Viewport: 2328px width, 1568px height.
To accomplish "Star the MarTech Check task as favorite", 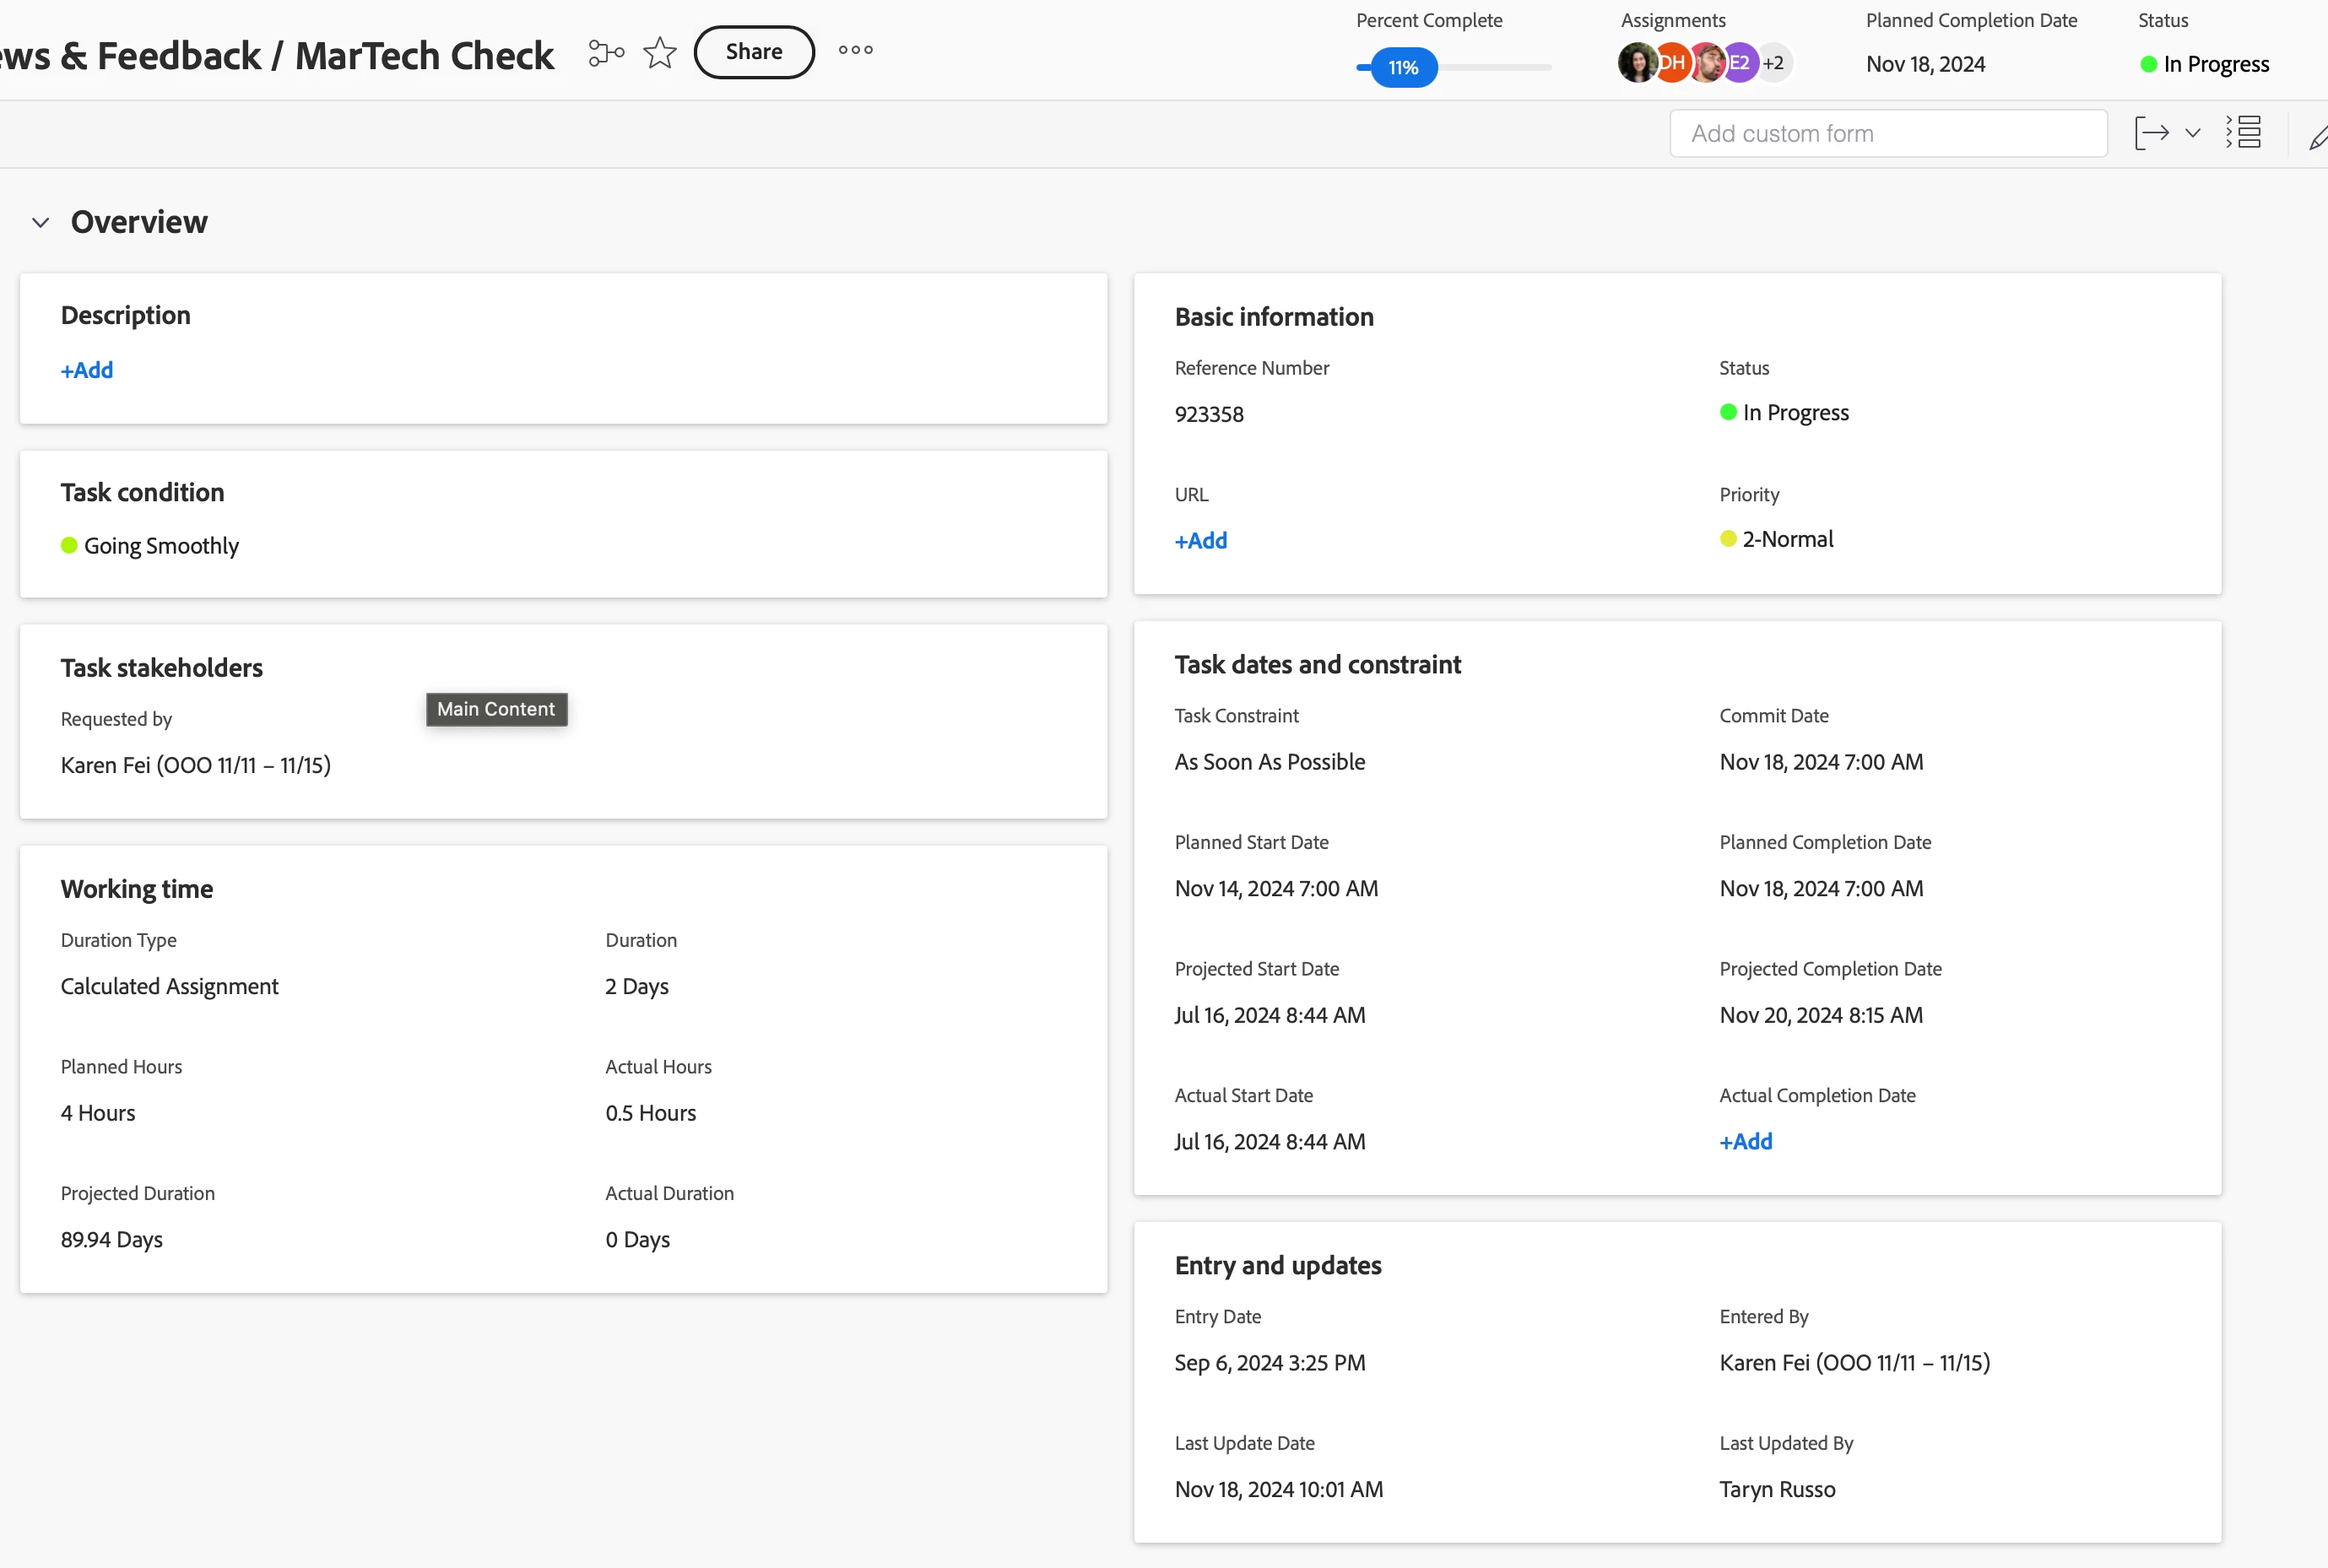I will coord(660,52).
